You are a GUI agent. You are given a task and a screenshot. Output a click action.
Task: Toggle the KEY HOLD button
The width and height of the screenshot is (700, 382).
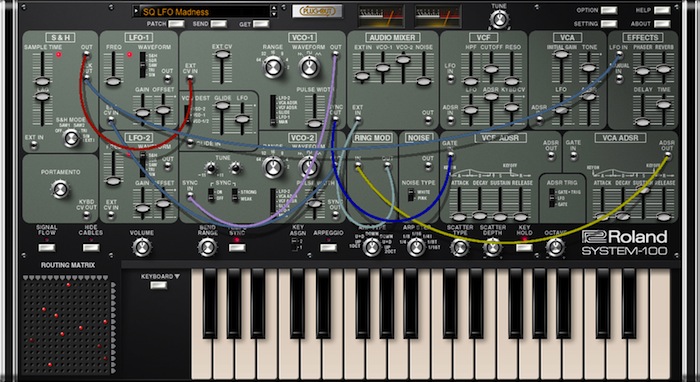[524, 247]
